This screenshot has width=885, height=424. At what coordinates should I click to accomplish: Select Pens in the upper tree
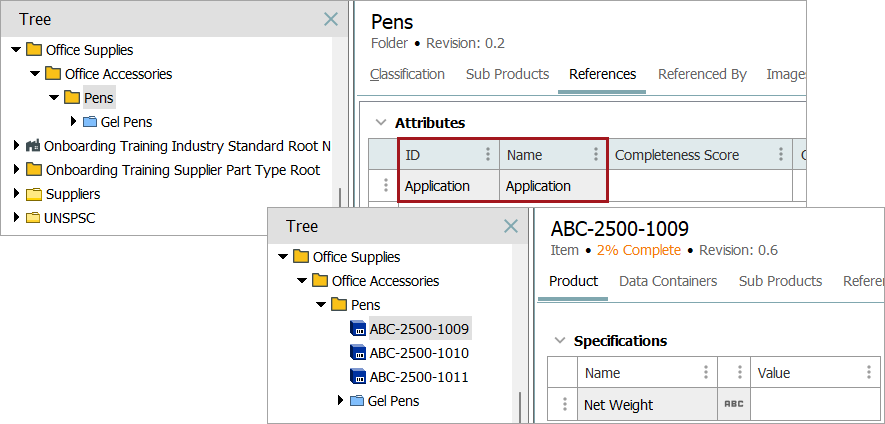click(x=99, y=98)
